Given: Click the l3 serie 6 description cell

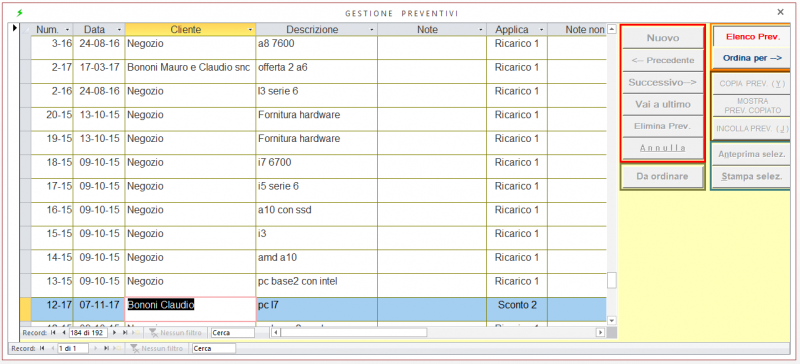Looking at the screenshot, I should (x=317, y=95).
